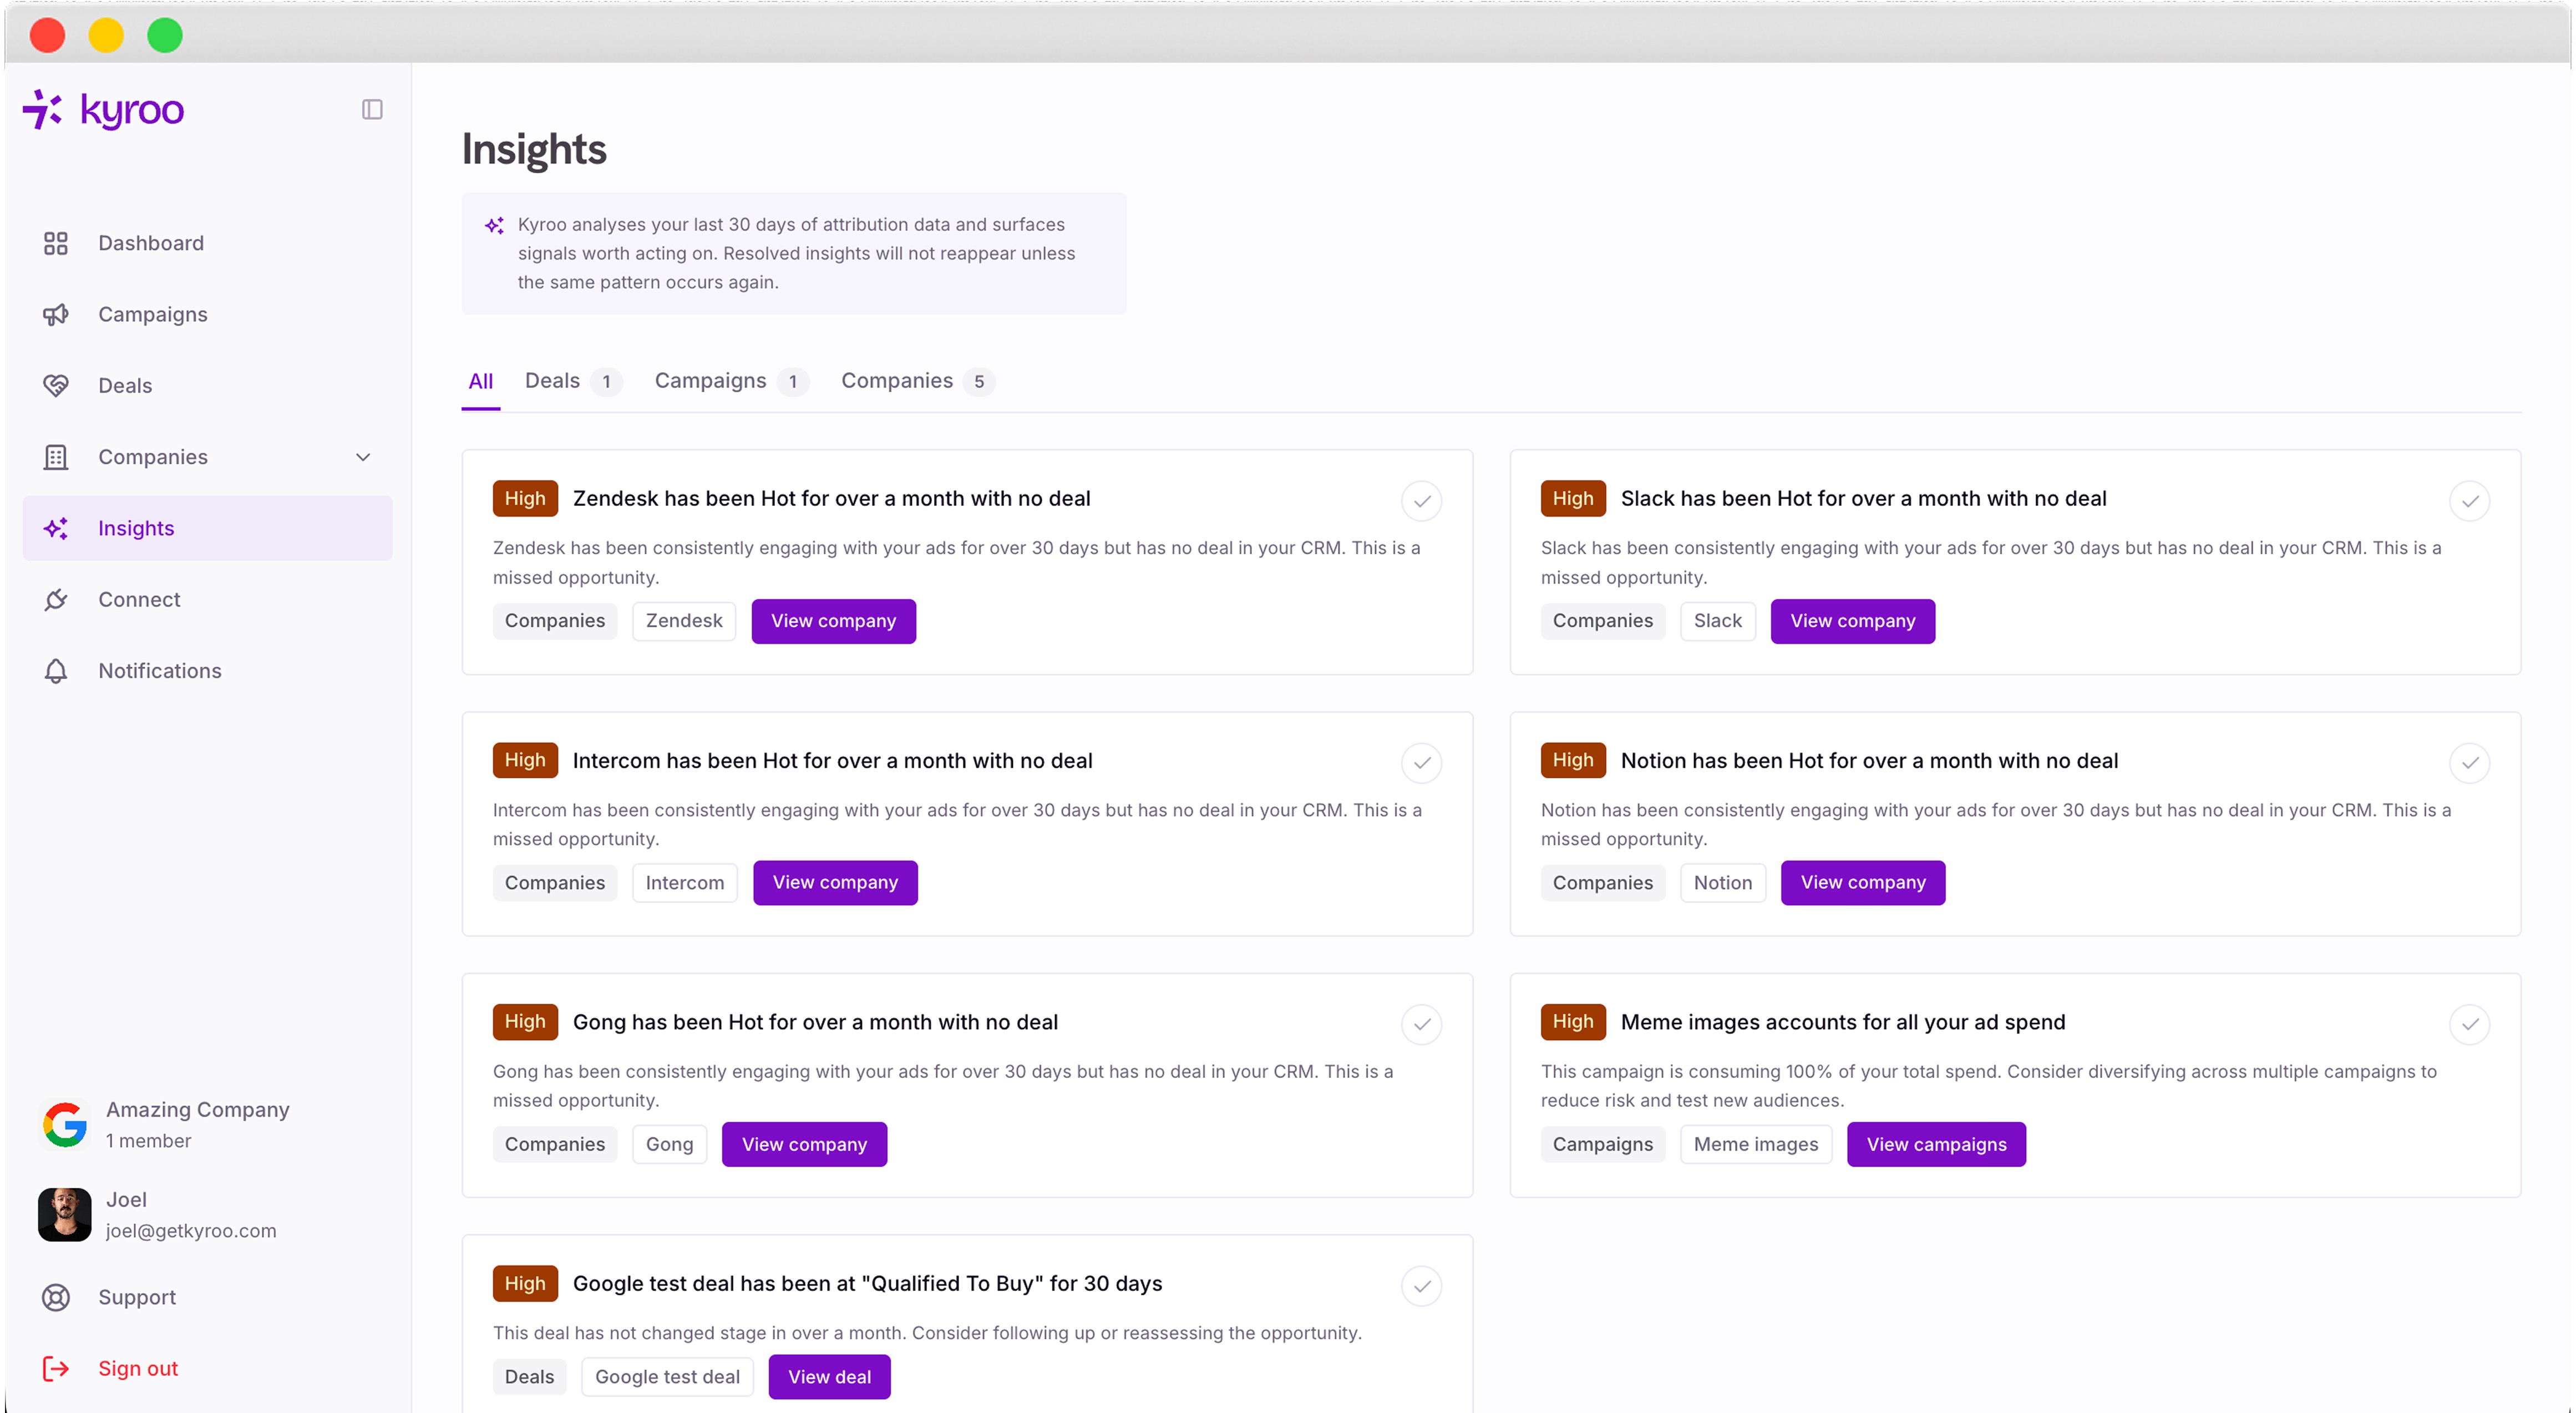
Task: Click the Dashboard grid icon
Action: tap(56, 243)
